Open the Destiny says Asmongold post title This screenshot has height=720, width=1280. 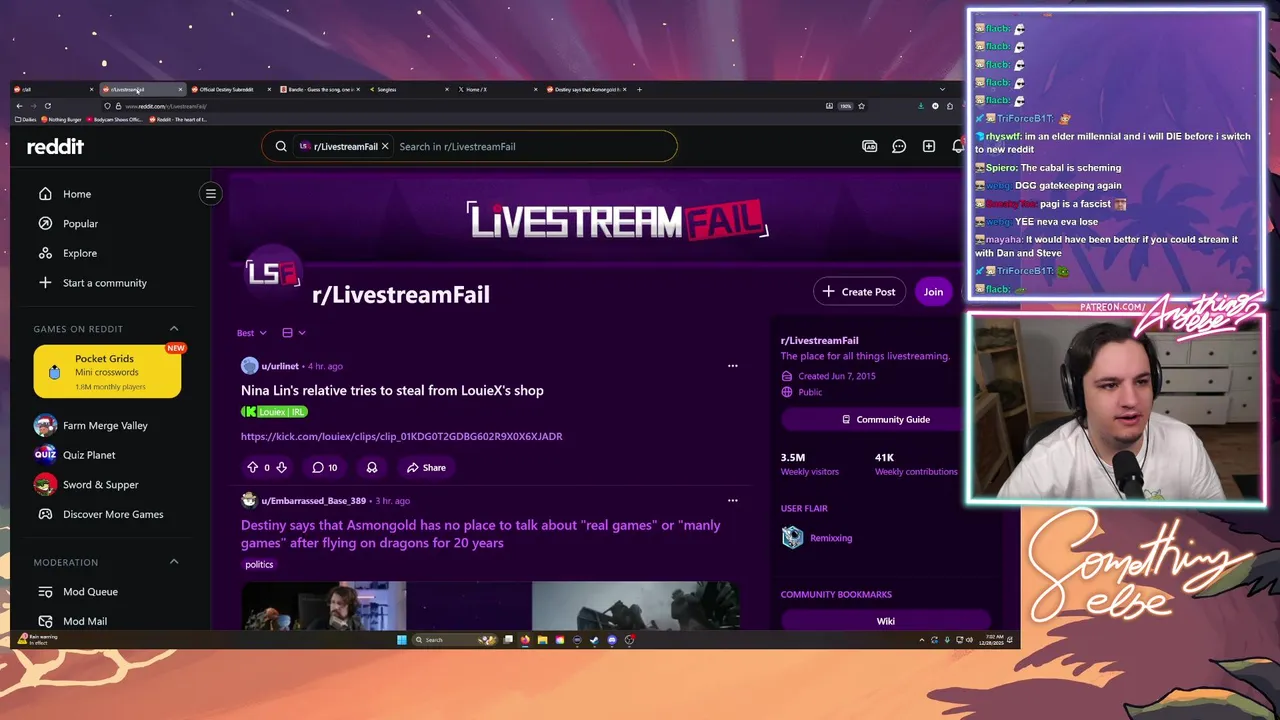coord(480,534)
